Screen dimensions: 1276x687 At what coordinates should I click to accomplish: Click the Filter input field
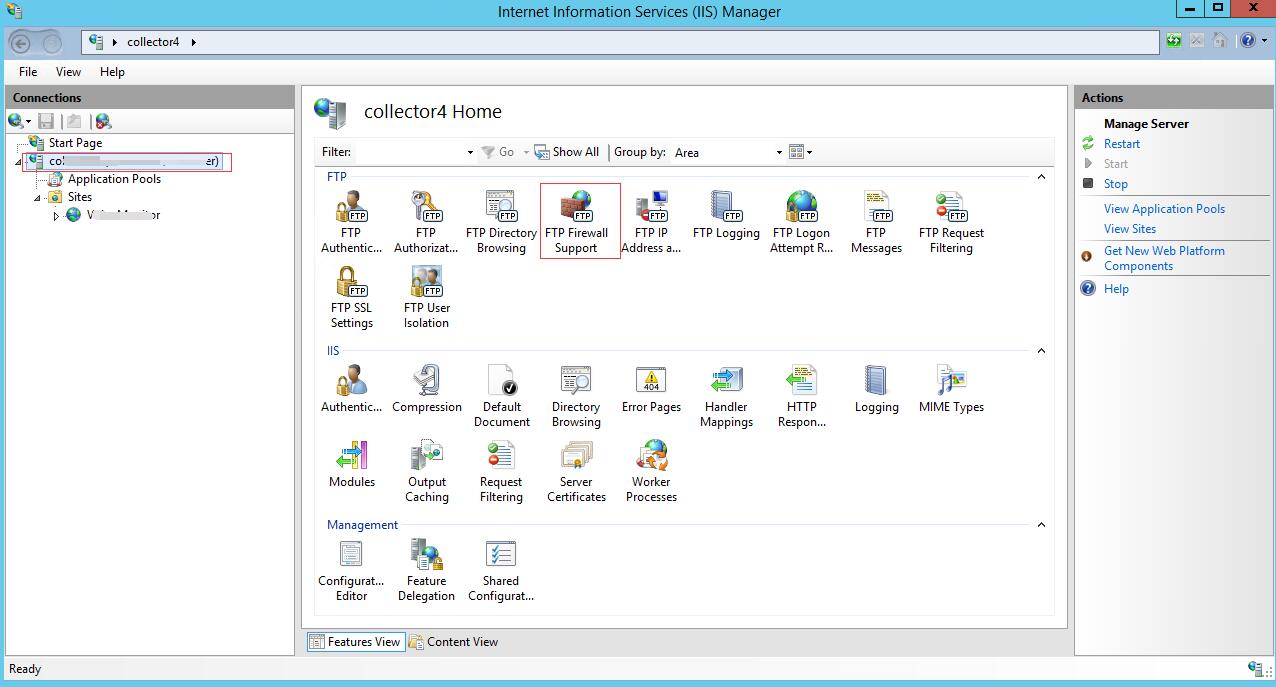pos(410,152)
